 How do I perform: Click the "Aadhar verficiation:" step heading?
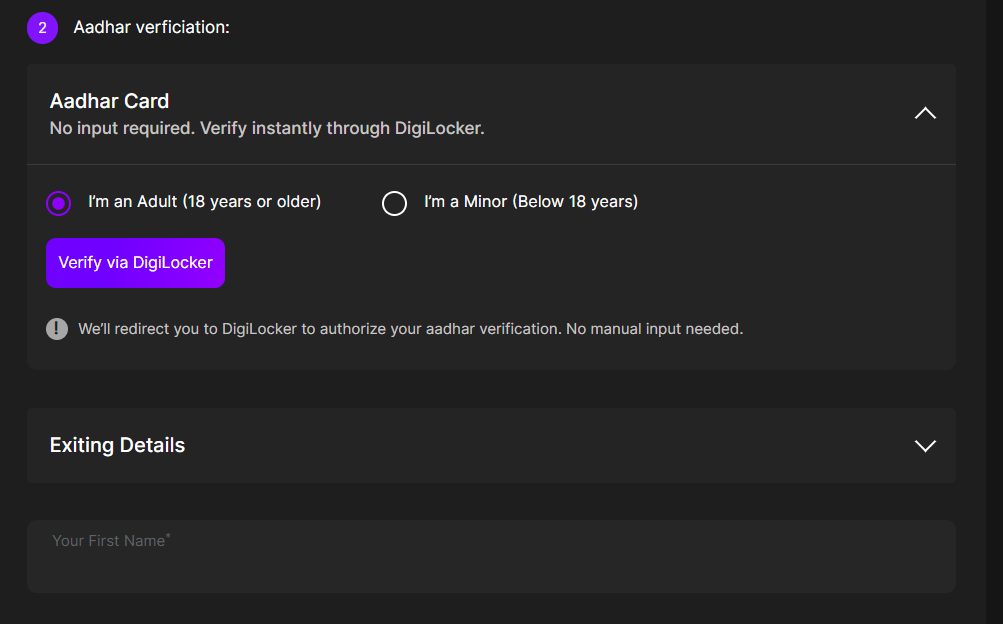[x=151, y=28]
